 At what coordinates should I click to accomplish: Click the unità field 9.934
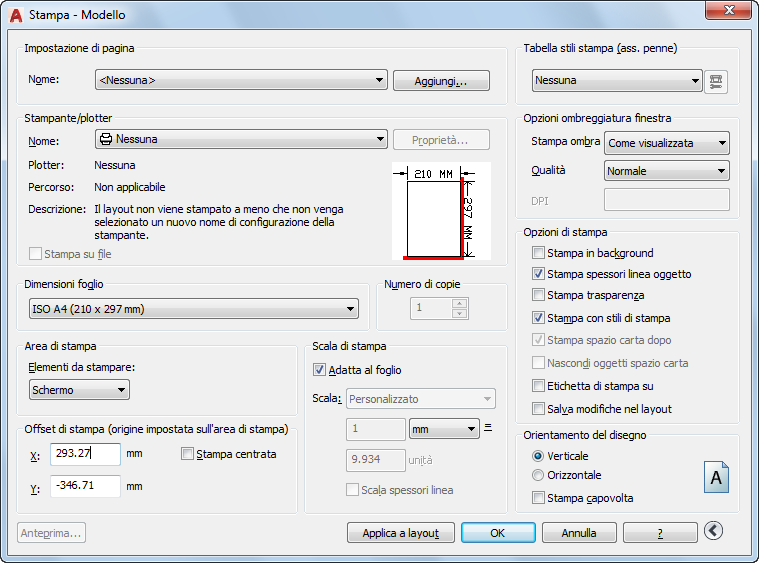tap(376, 460)
